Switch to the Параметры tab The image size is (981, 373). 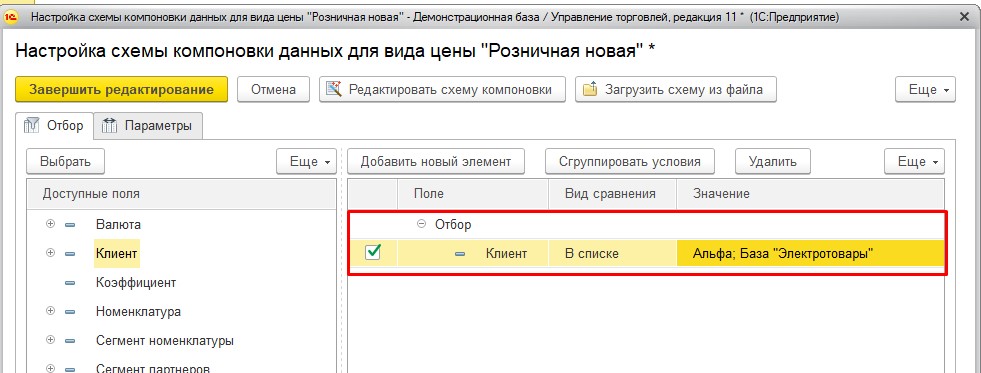148,126
